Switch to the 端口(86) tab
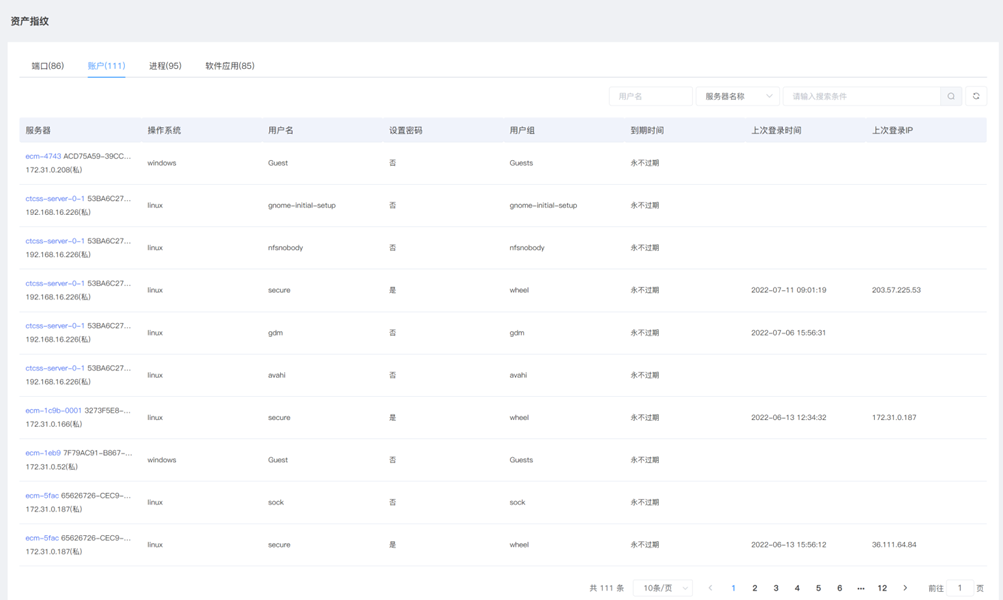 coord(48,66)
